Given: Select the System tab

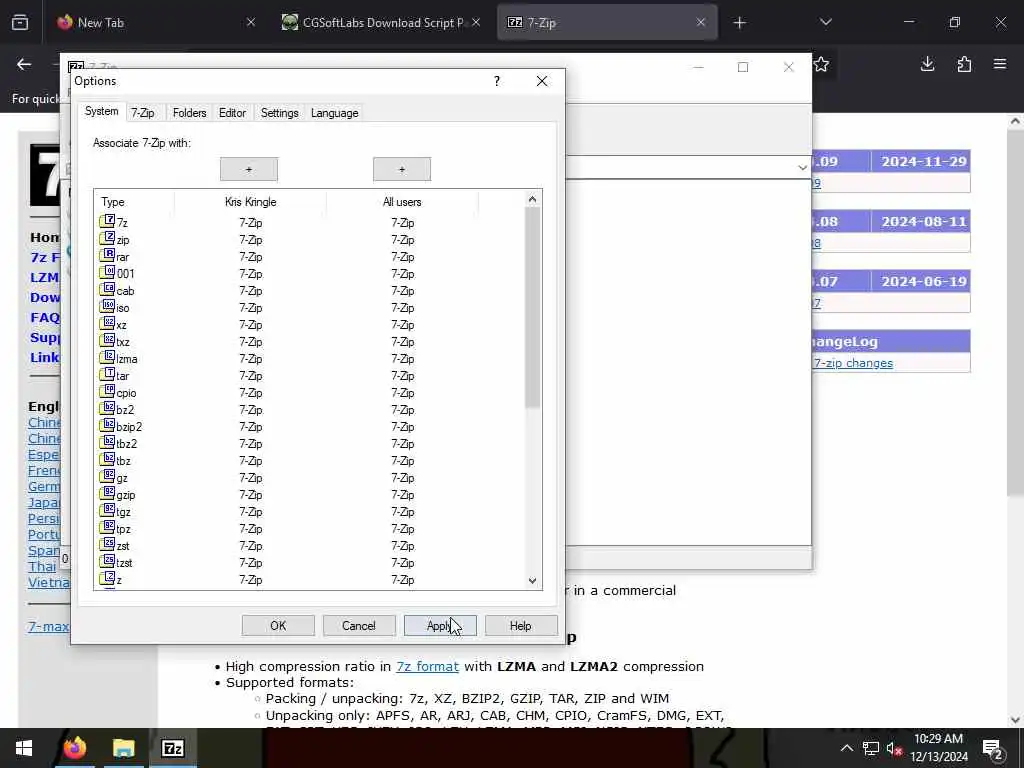Looking at the screenshot, I should pos(101,111).
